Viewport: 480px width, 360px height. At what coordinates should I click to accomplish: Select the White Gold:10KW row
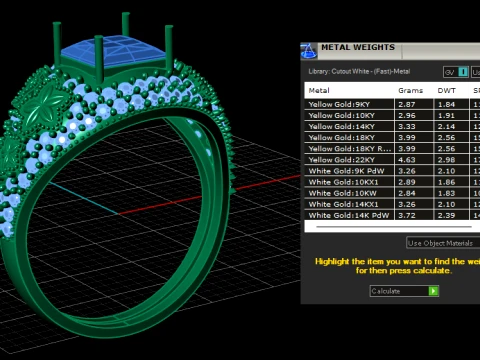click(392, 193)
